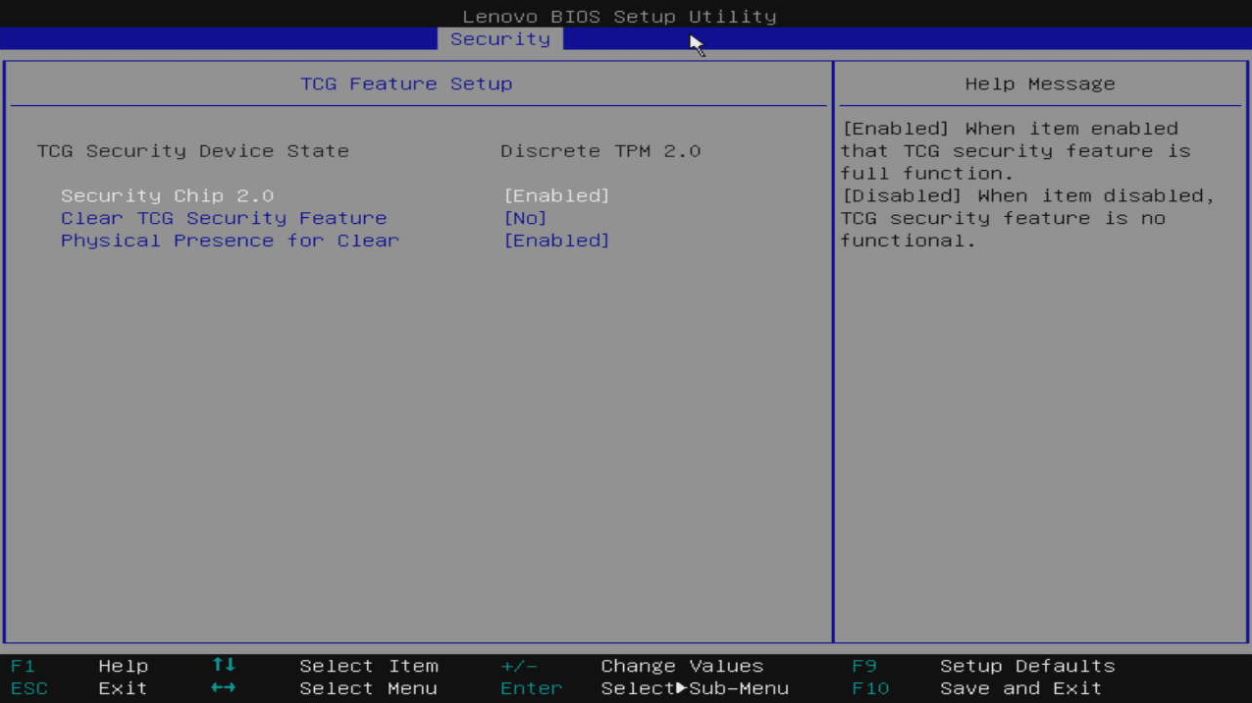
Task: Click the Save and Exit label
Action: [x=1021, y=688]
